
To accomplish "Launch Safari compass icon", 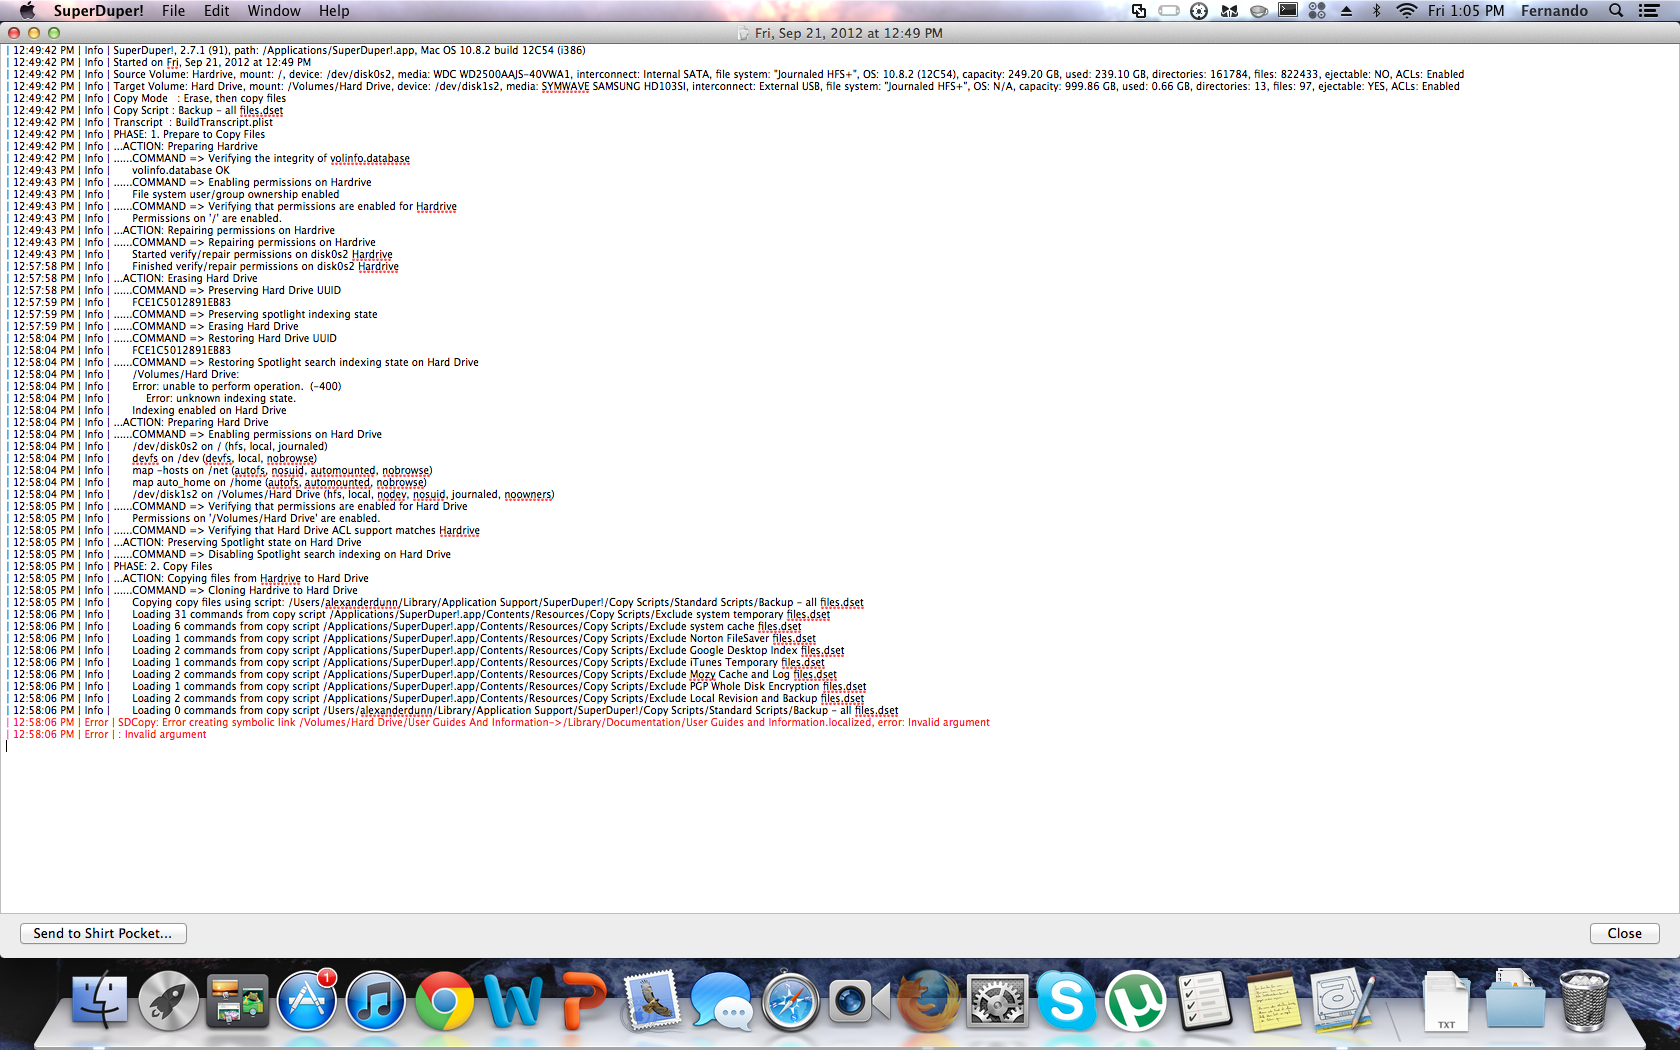I will (790, 1000).
